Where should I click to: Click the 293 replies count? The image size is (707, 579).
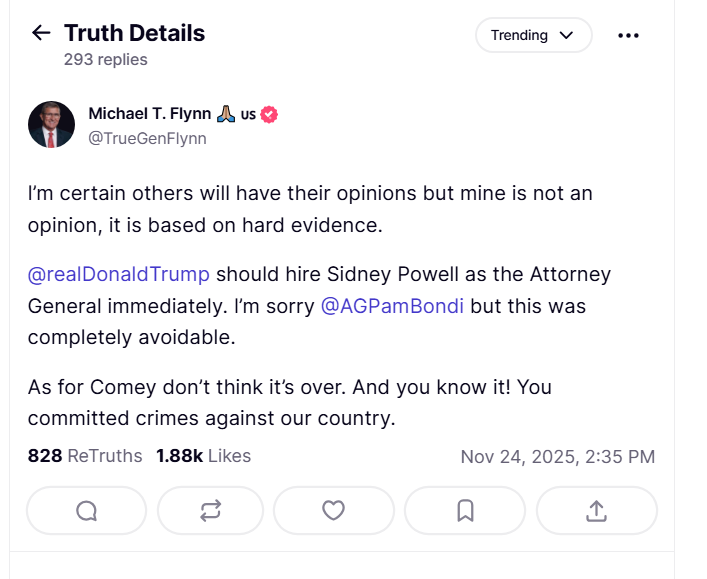105,59
